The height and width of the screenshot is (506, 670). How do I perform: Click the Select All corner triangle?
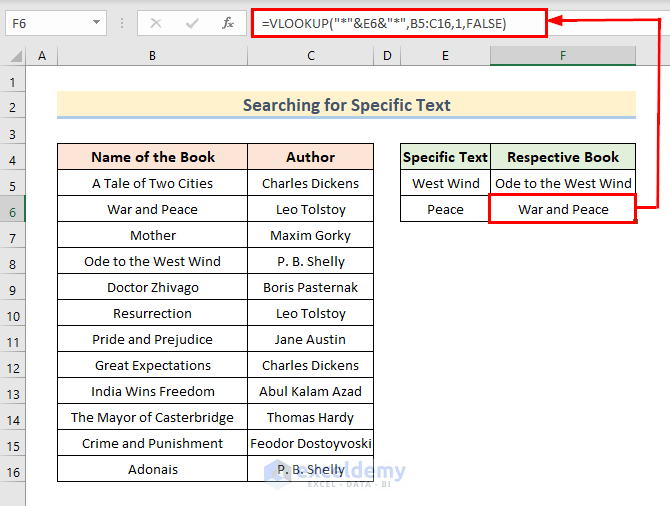pyautogui.click(x=16, y=56)
